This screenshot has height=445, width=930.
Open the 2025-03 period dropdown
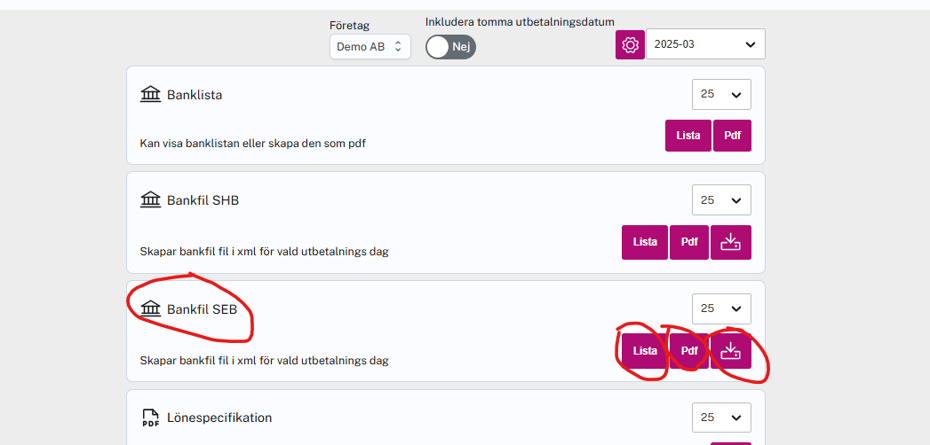tap(705, 44)
